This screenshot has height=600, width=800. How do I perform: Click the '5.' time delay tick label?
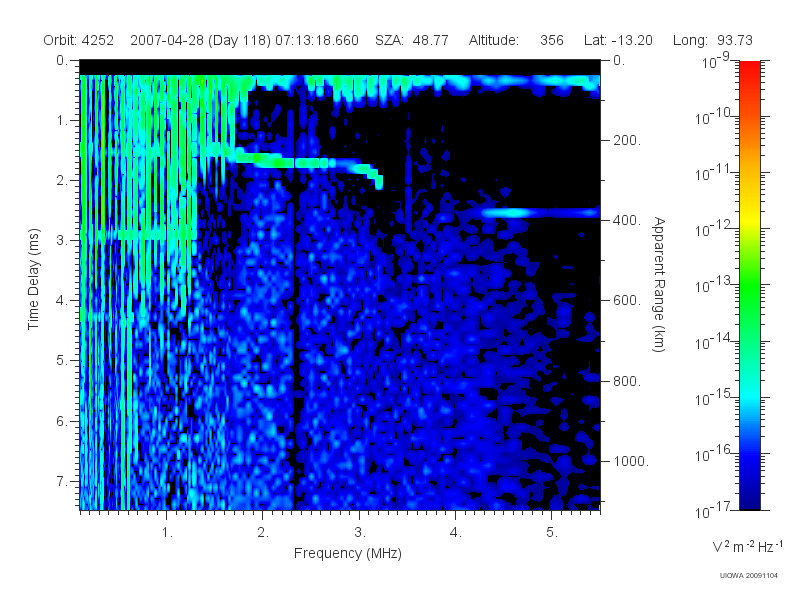point(62,361)
